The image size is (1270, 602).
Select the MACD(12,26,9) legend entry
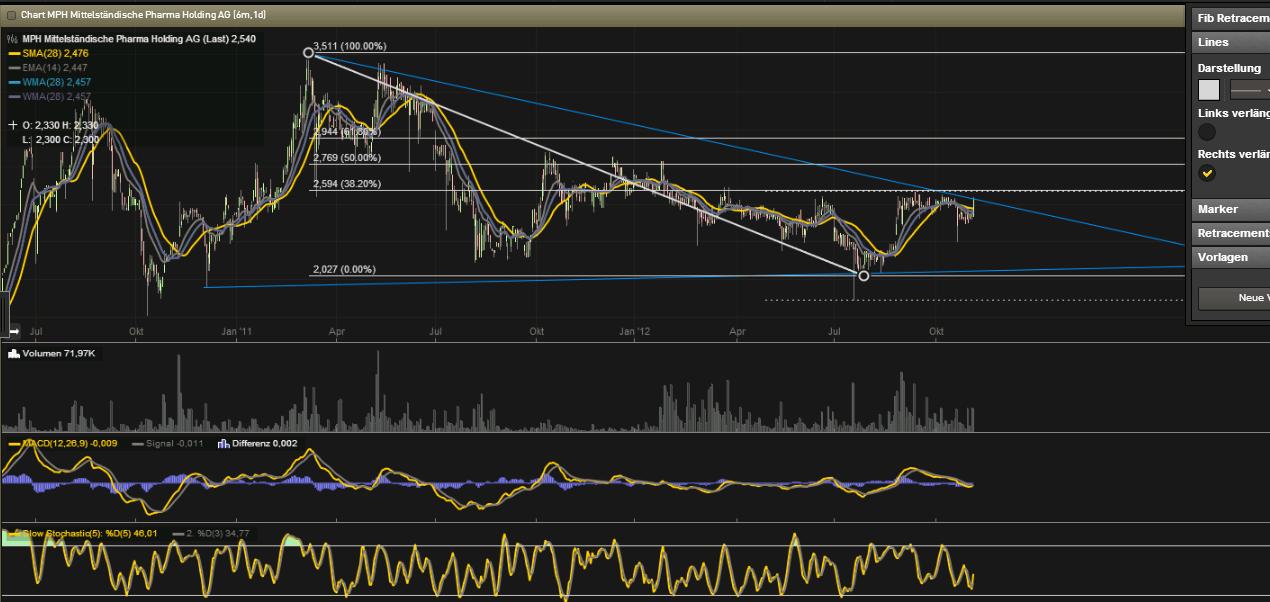tap(62, 443)
